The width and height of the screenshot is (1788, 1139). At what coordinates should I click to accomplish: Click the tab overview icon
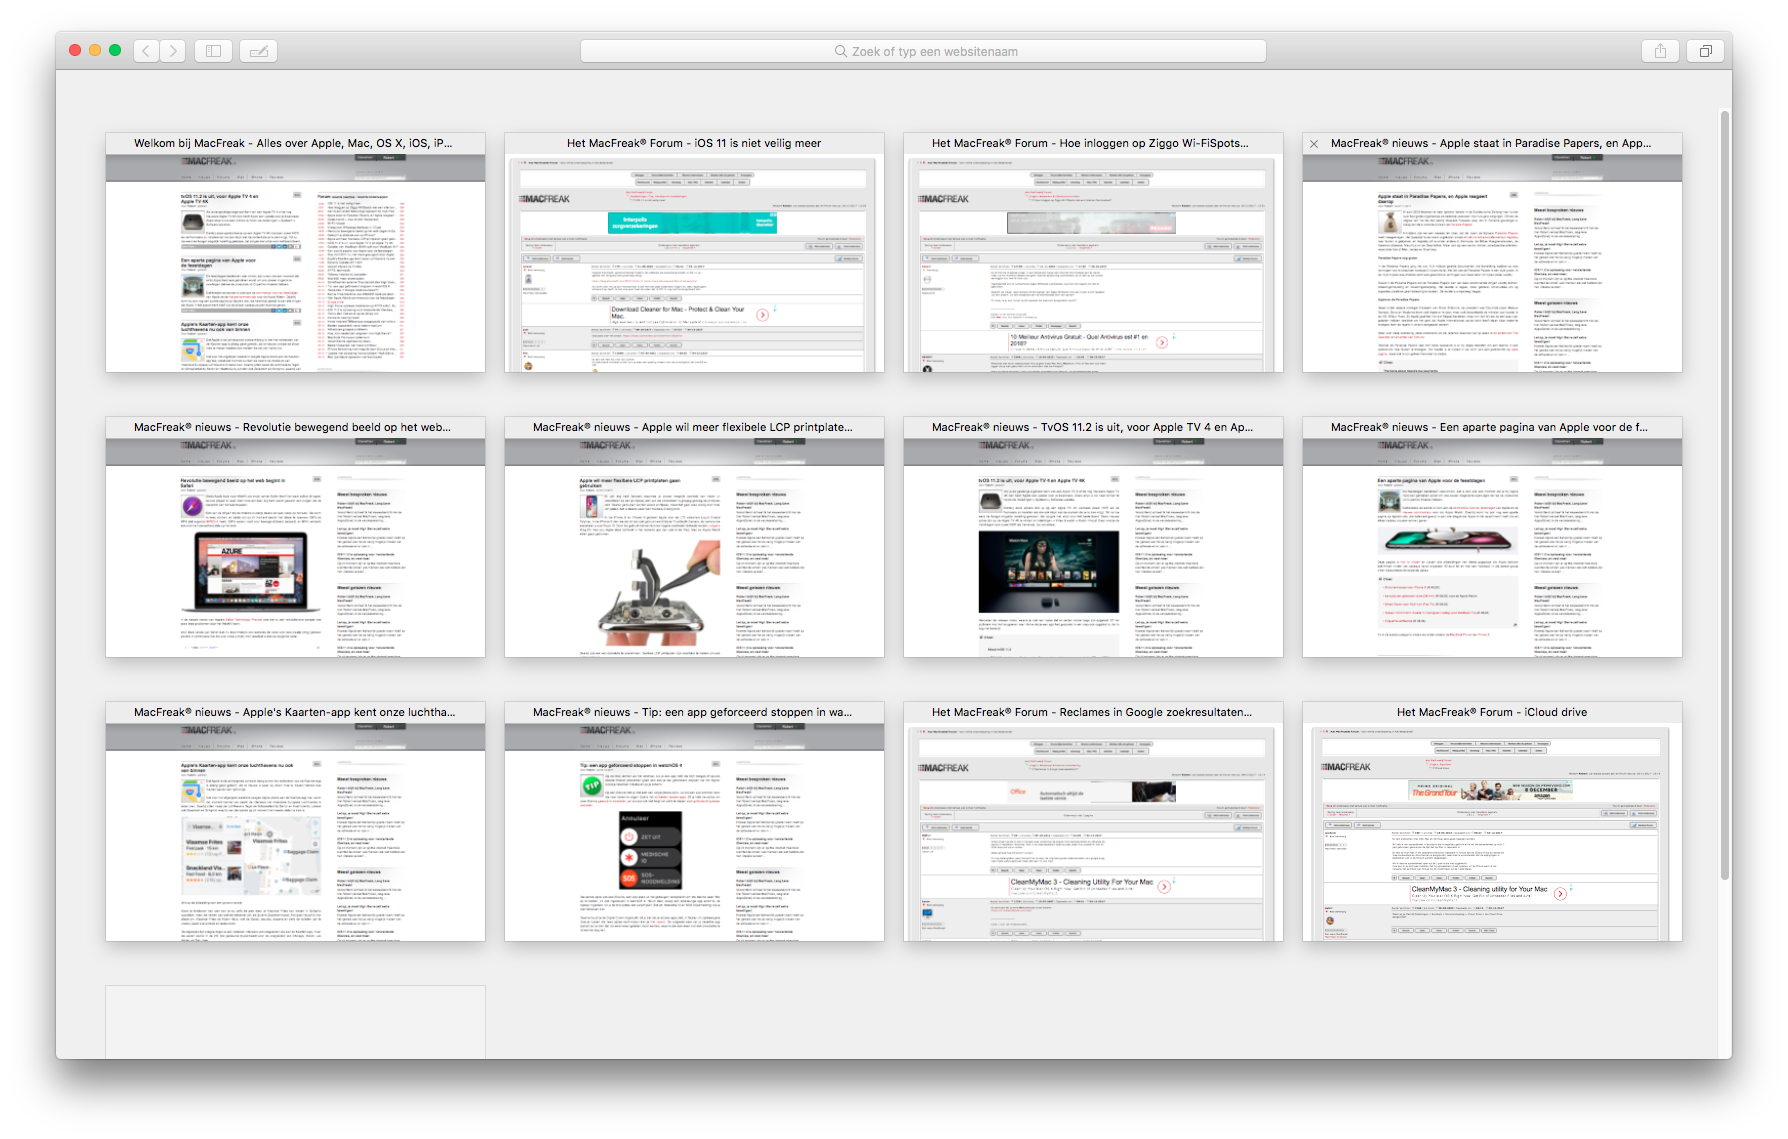click(x=1706, y=51)
